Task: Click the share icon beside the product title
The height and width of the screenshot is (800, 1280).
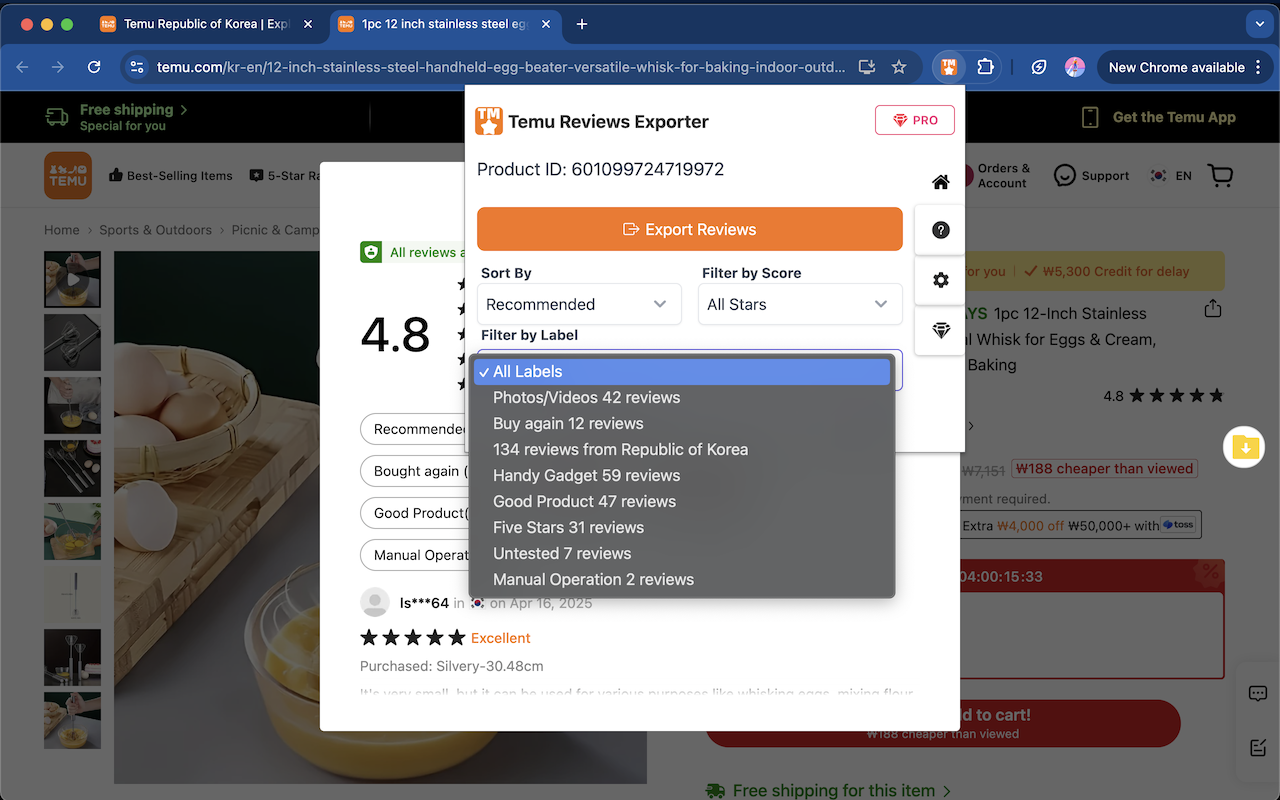Action: click(1213, 308)
